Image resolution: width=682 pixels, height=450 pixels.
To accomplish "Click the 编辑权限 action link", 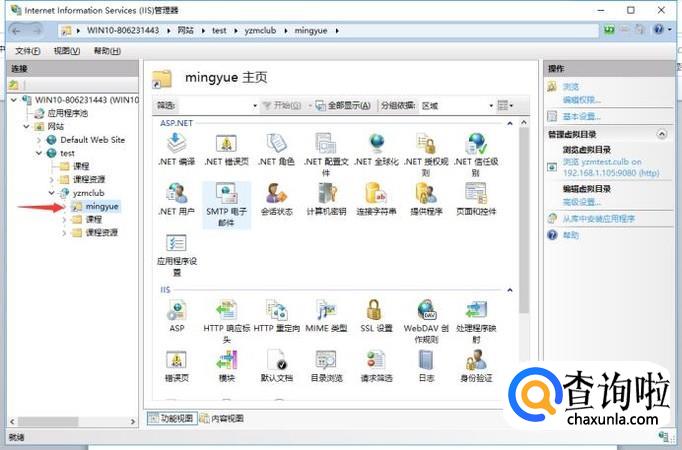I will pos(582,100).
